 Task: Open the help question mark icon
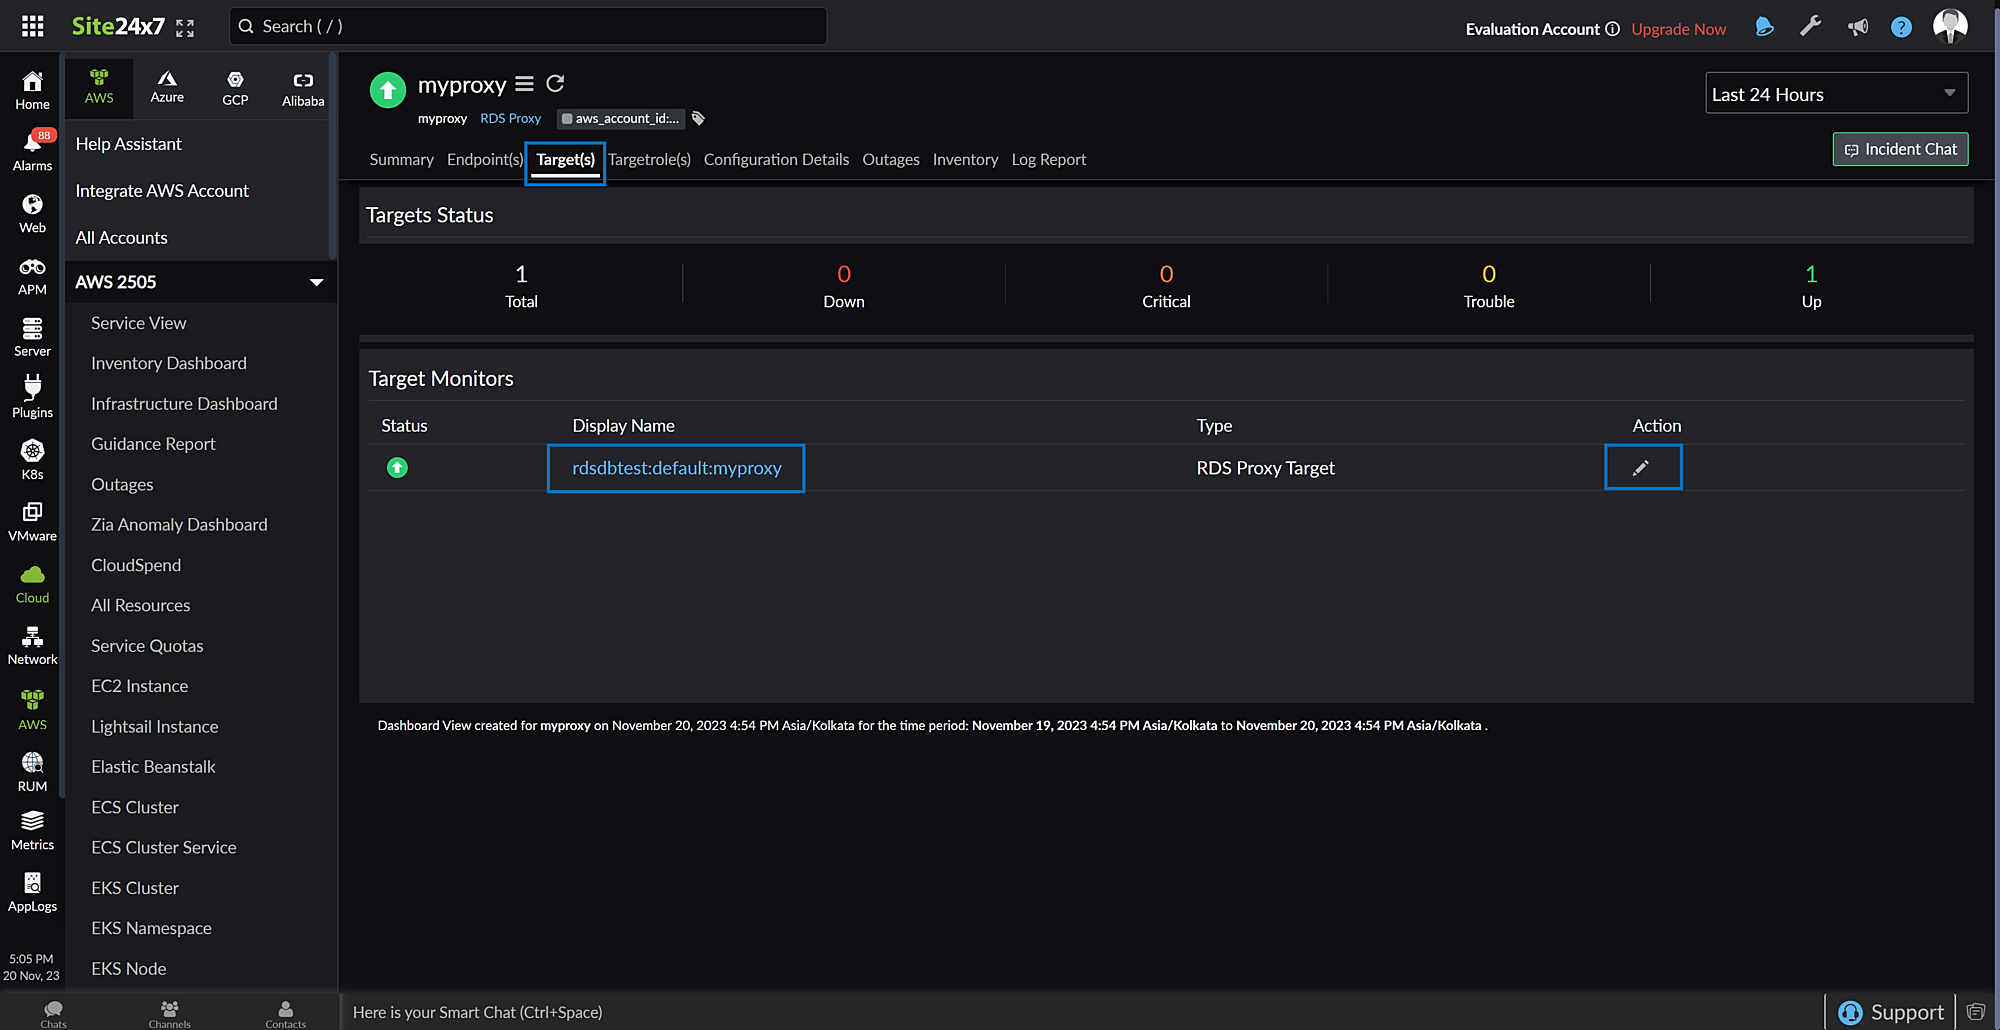[1901, 27]
